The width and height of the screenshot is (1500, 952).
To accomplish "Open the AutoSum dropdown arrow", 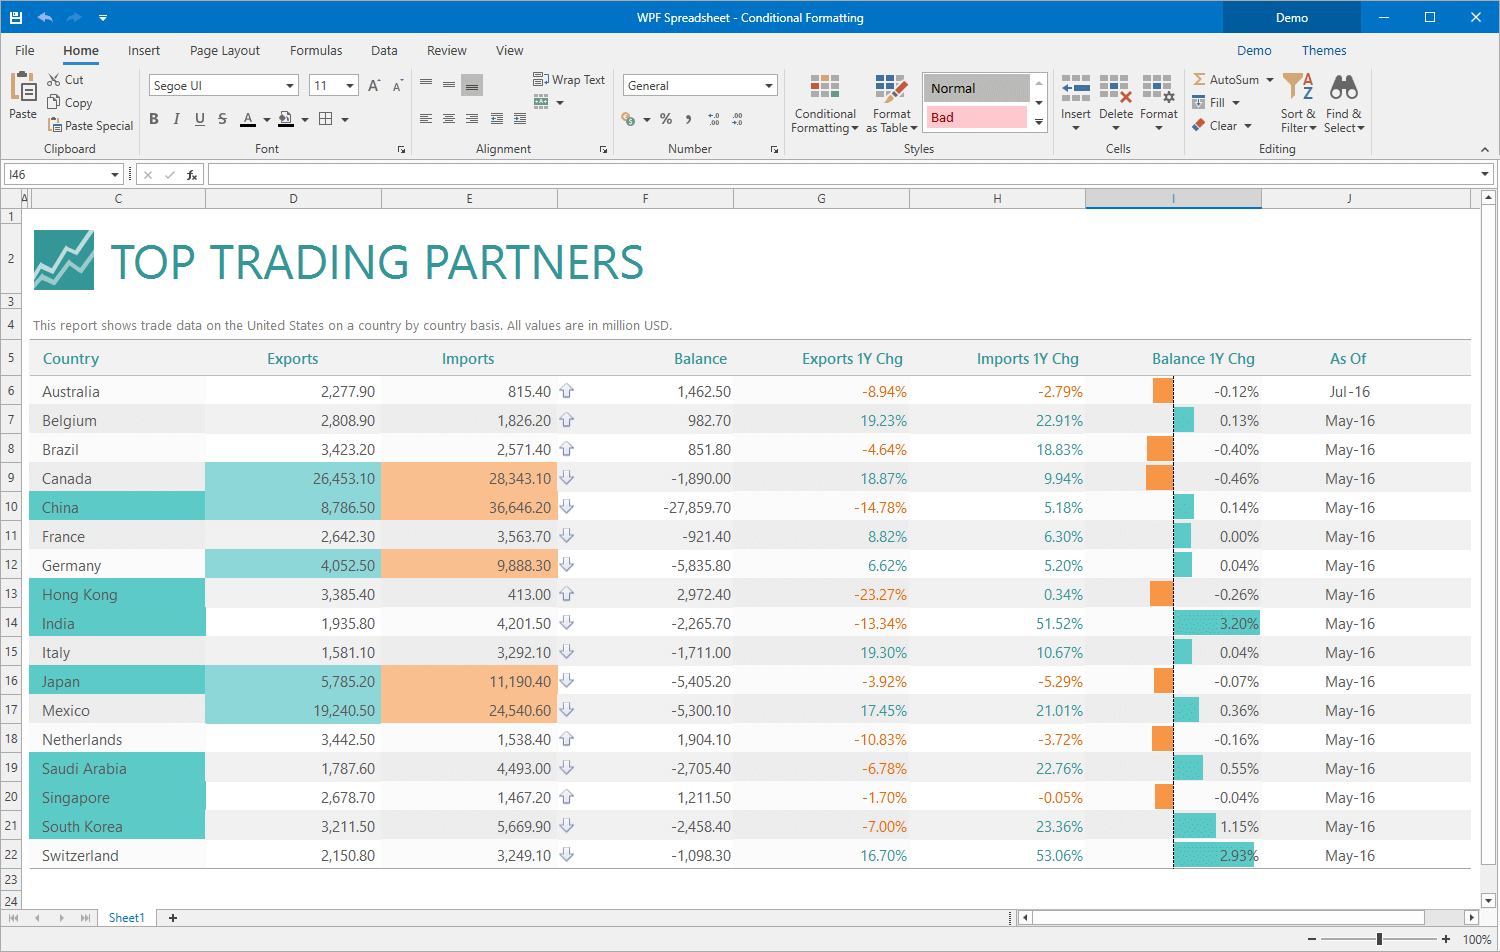I will [x=1270, y=80].
